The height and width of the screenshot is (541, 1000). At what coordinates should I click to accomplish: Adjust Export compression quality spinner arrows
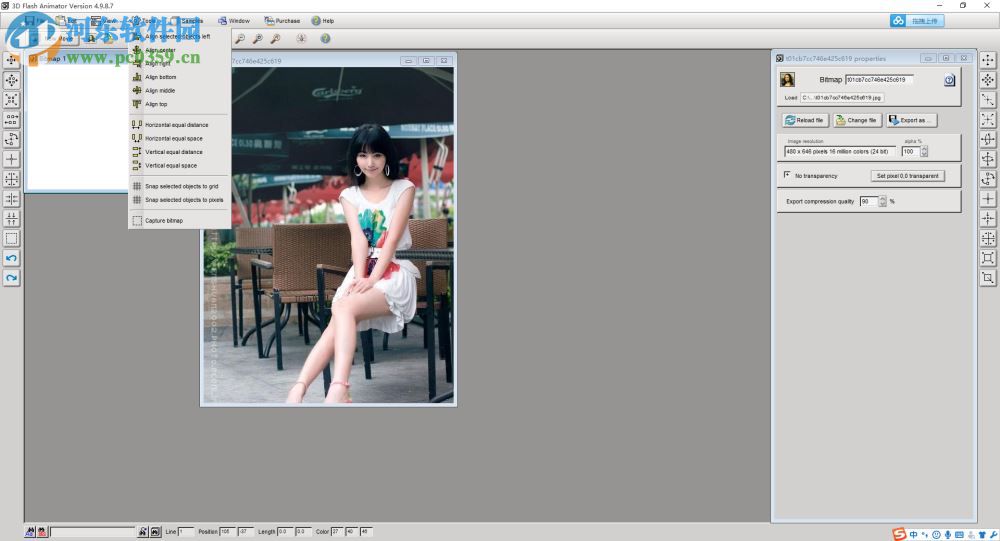click(883, 202)
